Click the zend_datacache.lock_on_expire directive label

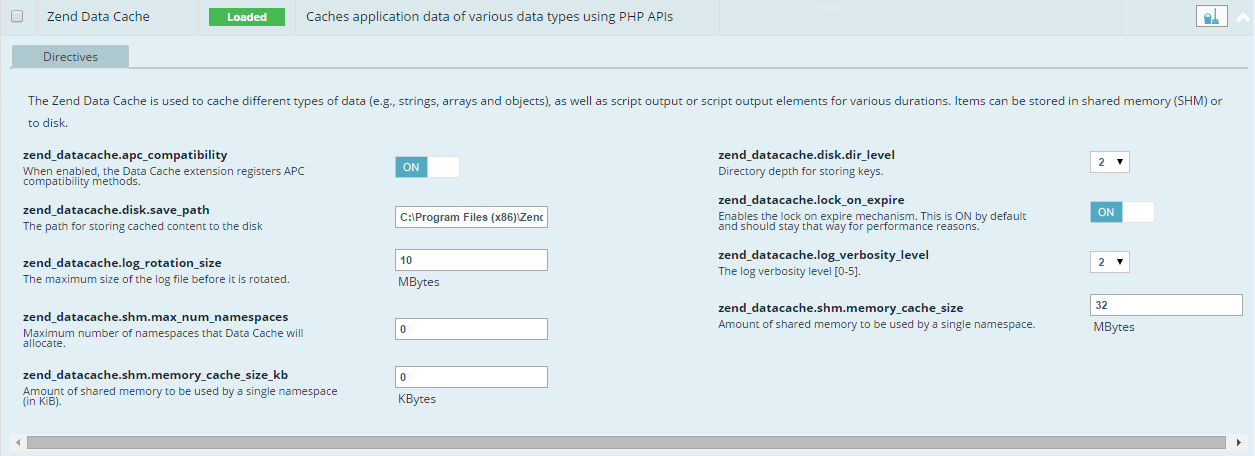click(x=811, y=200)
